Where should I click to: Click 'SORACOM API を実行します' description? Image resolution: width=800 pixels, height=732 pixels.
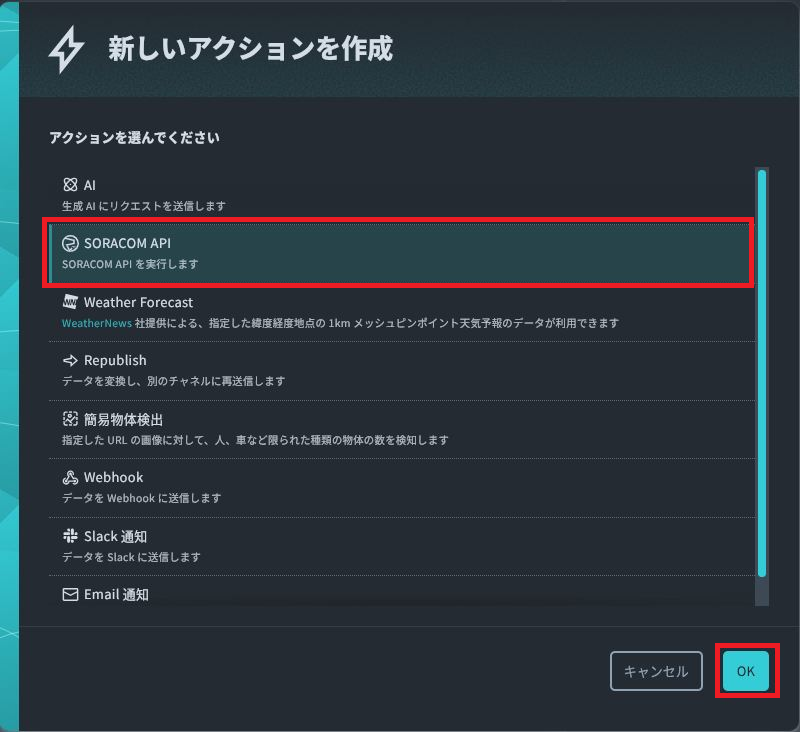tap(130, 264)
